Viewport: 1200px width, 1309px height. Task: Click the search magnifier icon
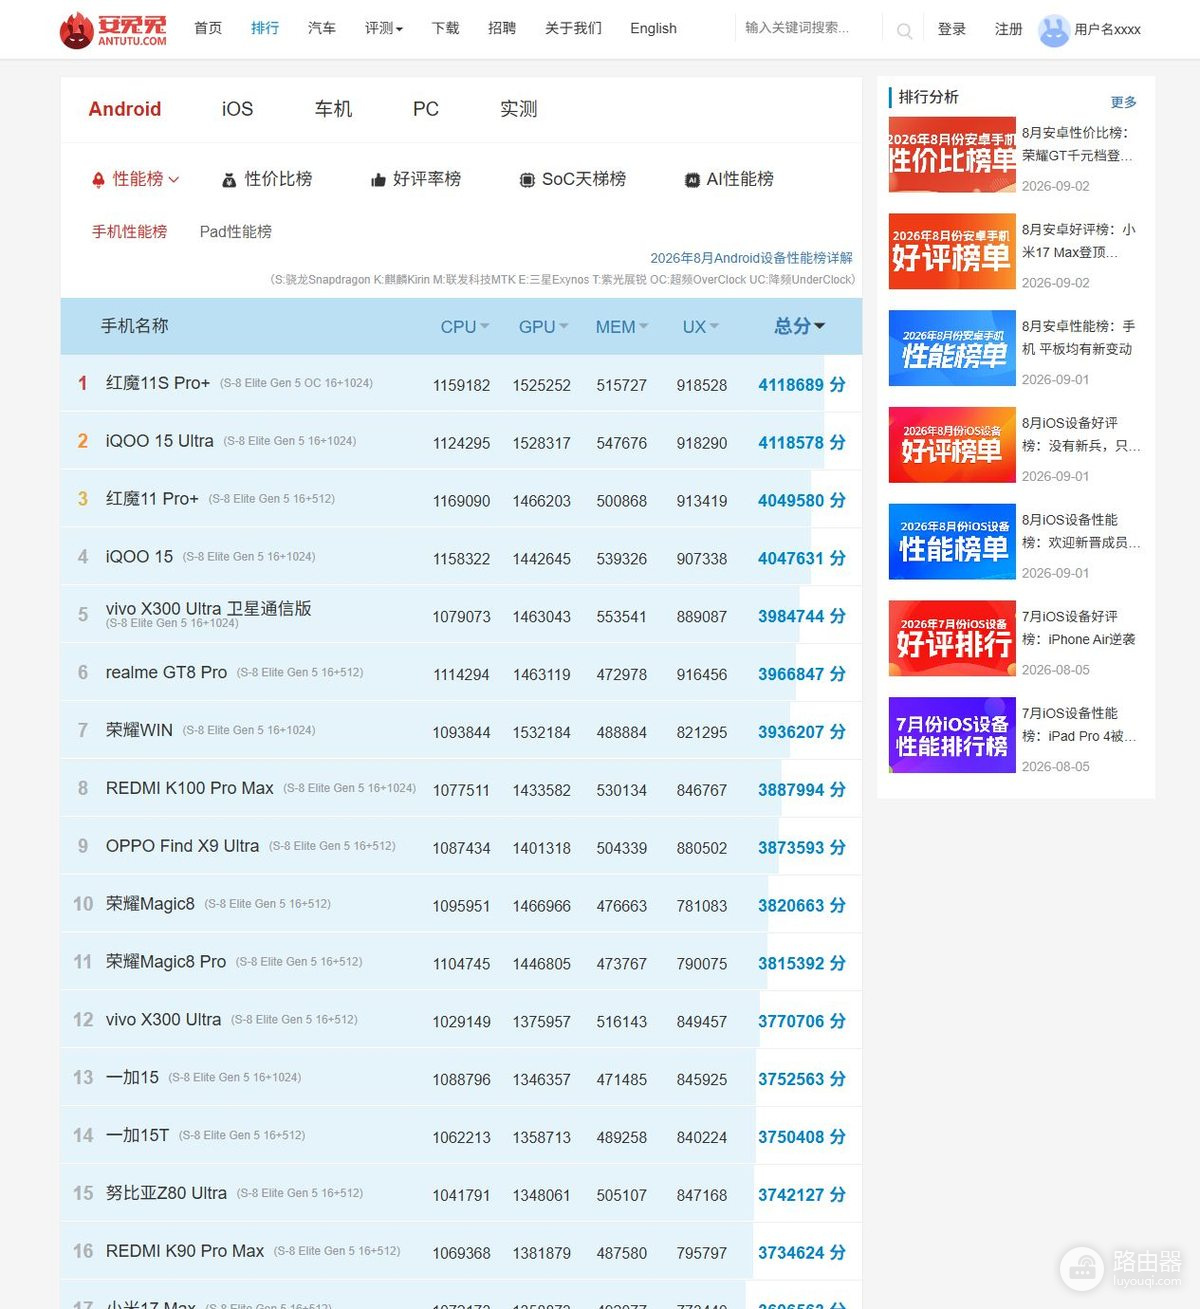(x=904, y=31)
